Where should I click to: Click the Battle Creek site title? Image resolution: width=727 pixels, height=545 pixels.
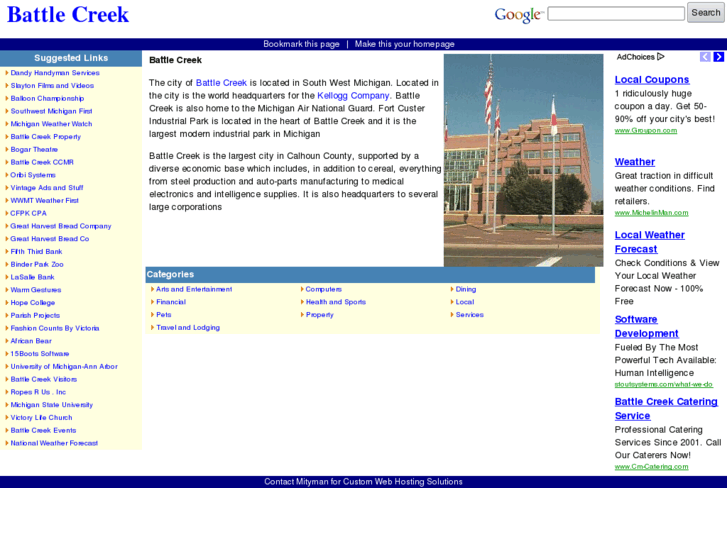[x=68, y=14]
